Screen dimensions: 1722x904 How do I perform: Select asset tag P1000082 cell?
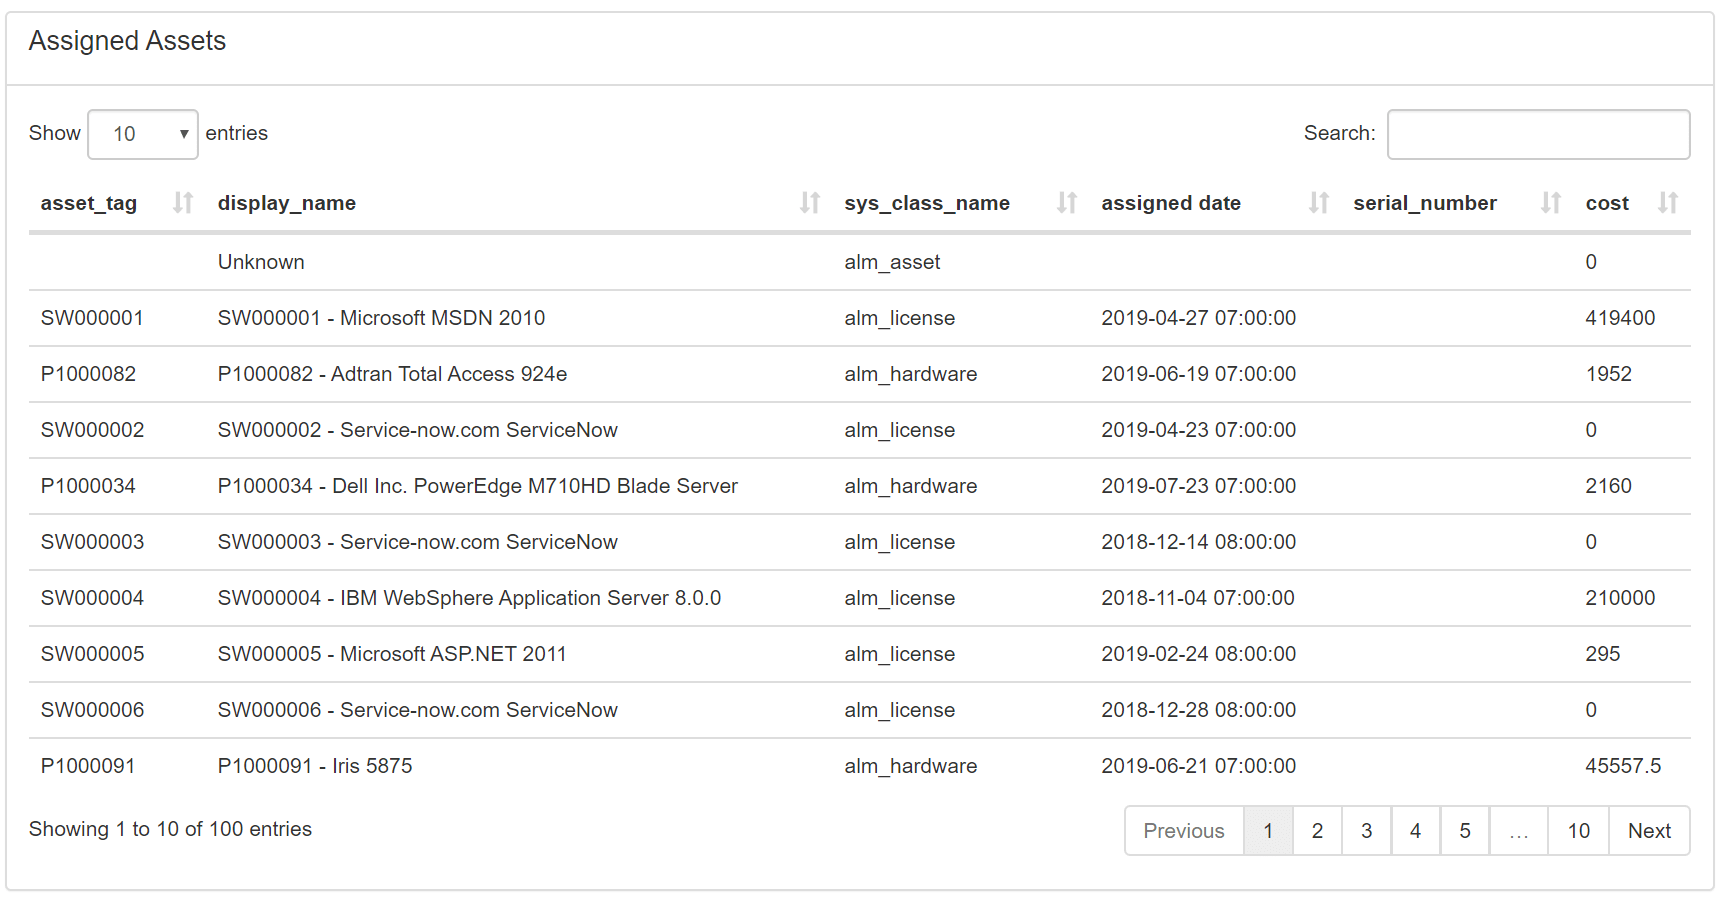(88, 374)
